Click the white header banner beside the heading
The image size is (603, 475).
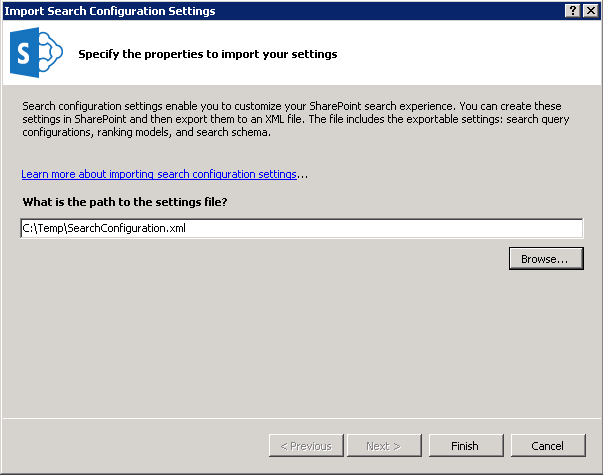pyautogui.click(x=461, y=53)
